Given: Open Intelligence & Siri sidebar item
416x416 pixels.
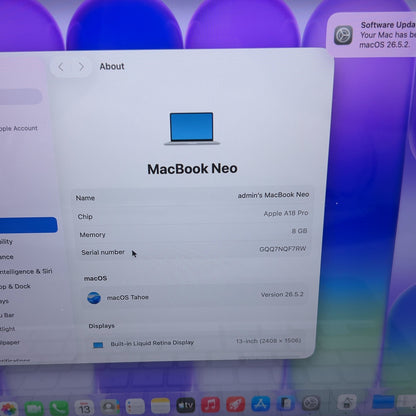Looking at the screenshot, I should click(x=26, y=272).
